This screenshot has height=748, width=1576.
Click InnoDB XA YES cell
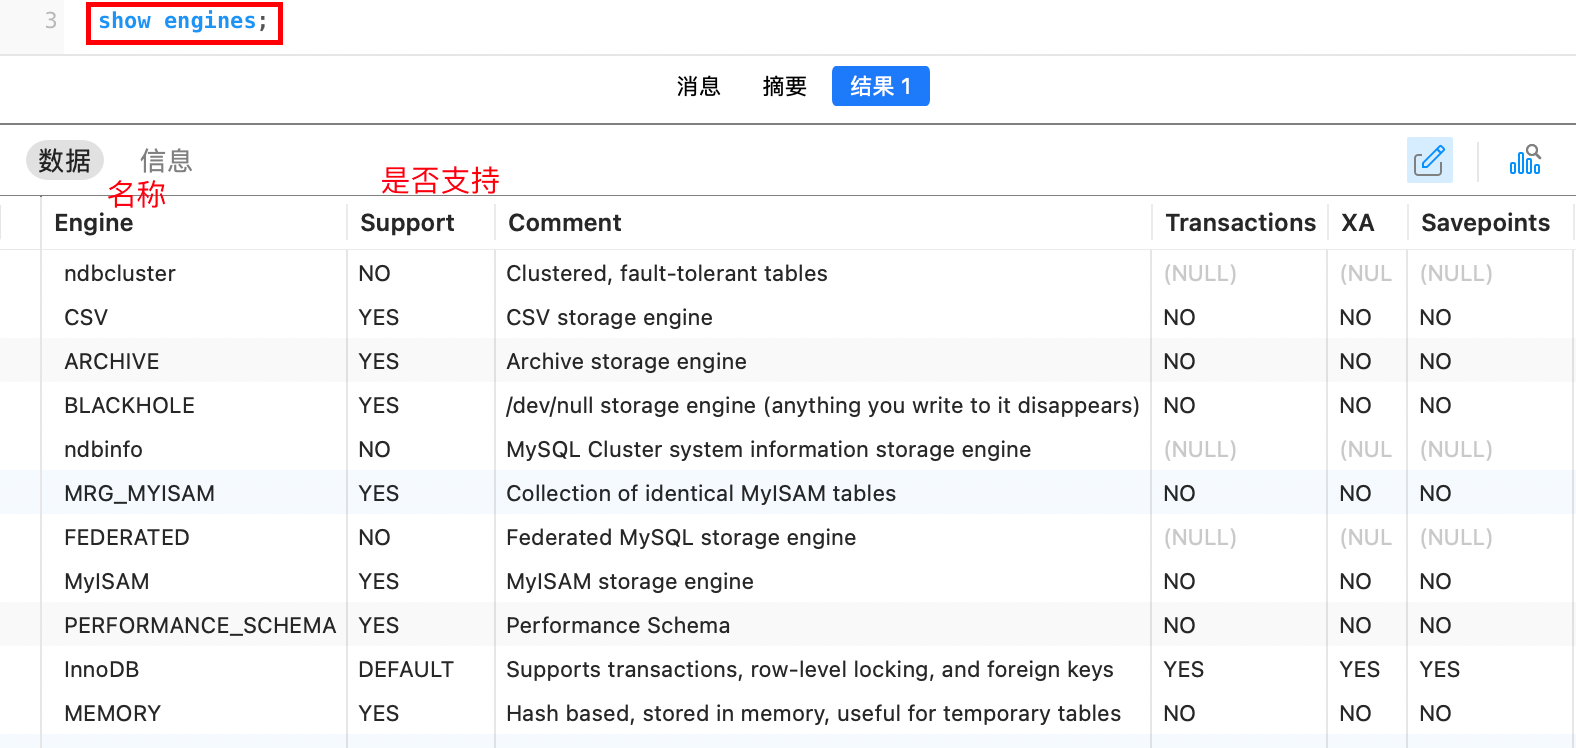pyautogui.click(x=1360, y=669)
